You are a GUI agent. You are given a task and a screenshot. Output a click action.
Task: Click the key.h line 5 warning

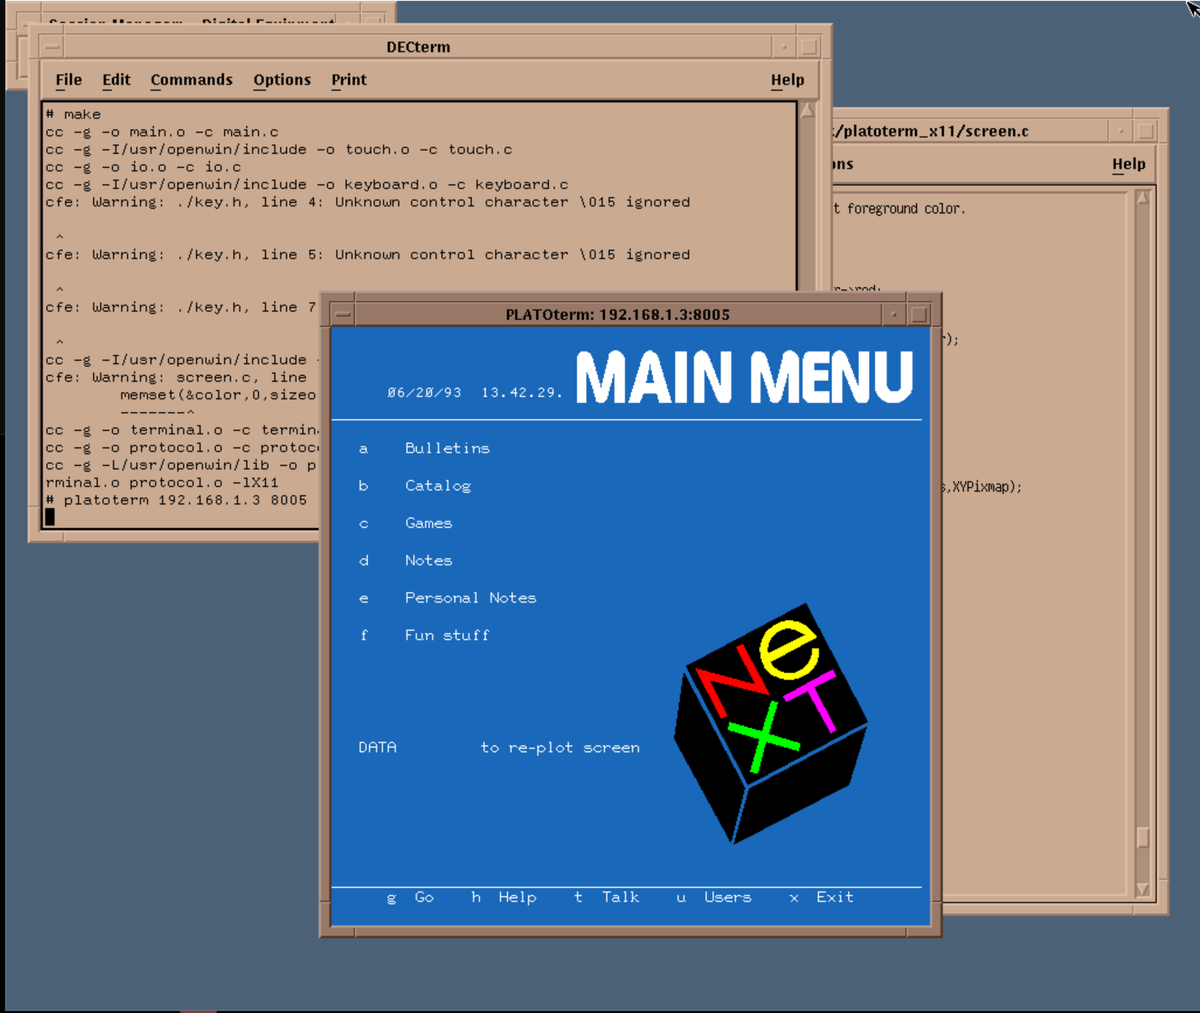[368, 255]
